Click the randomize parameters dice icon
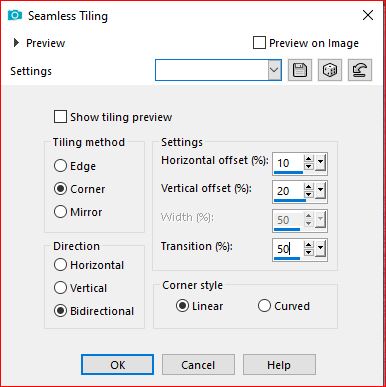The image size is (386, 387). point(330,70)
